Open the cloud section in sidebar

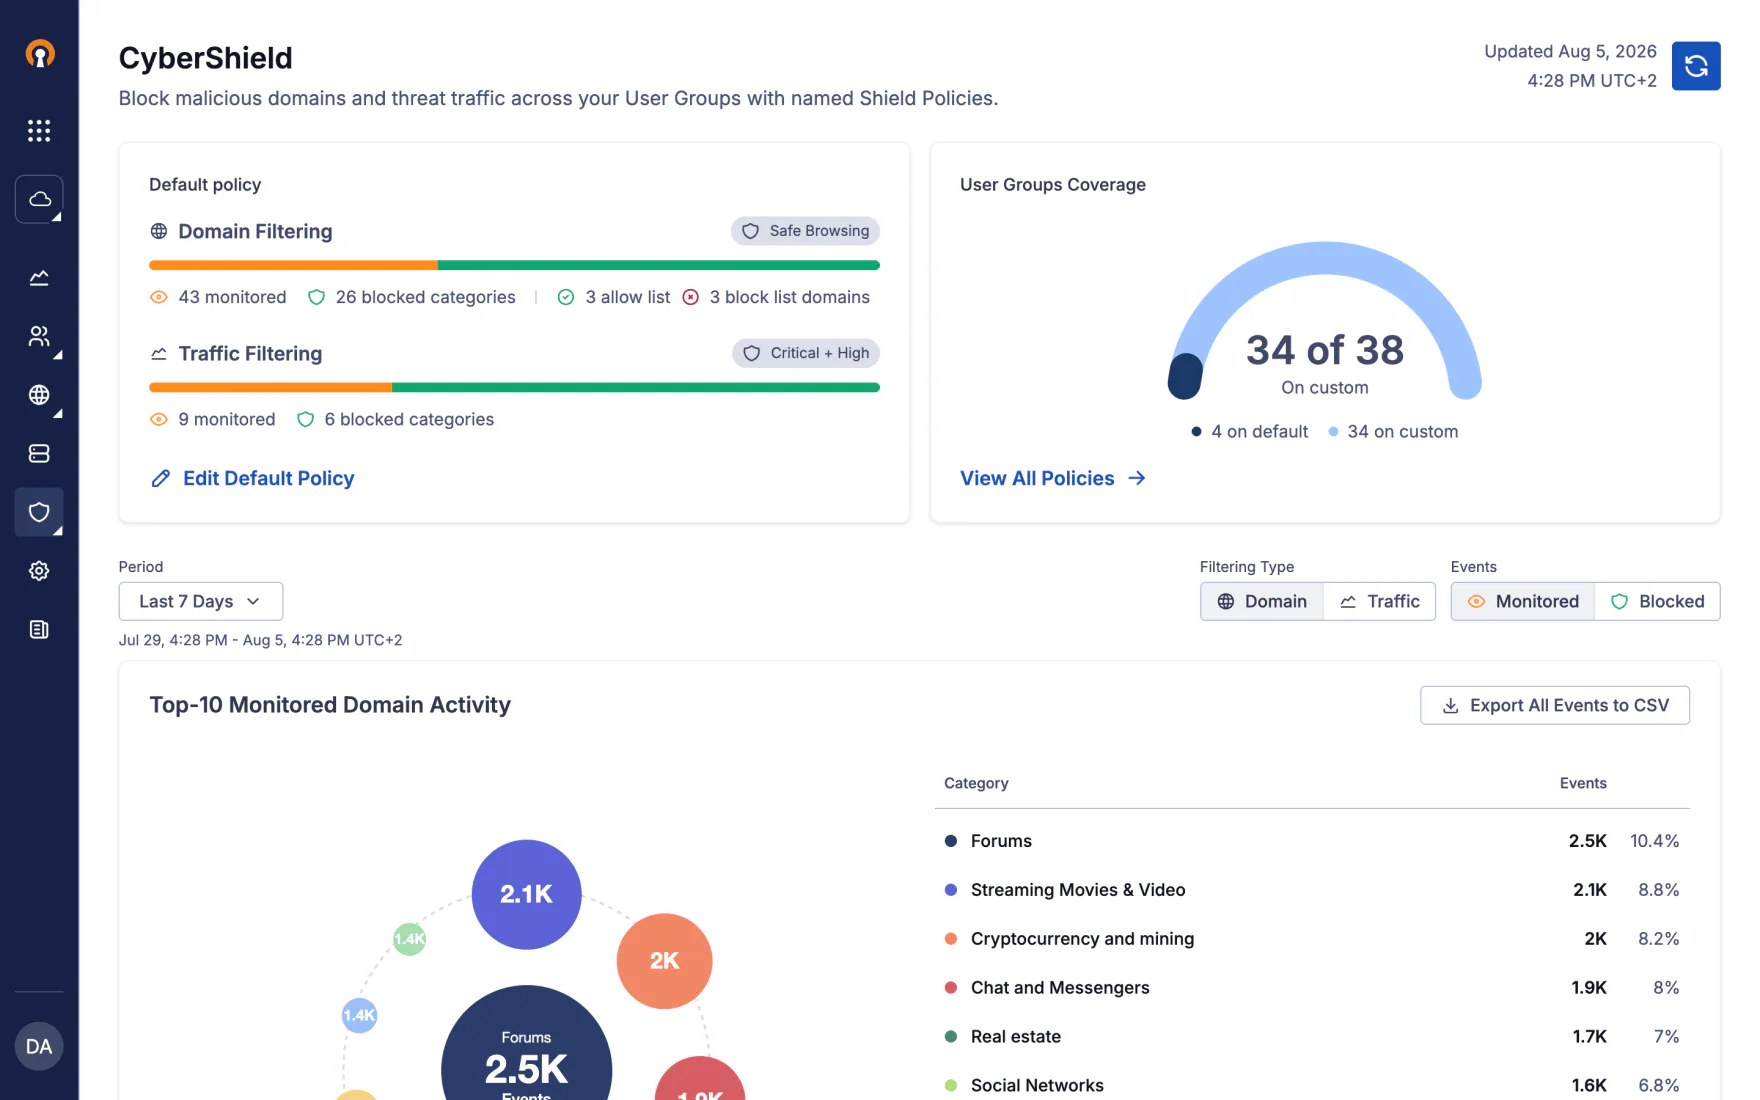pos(39,199)
